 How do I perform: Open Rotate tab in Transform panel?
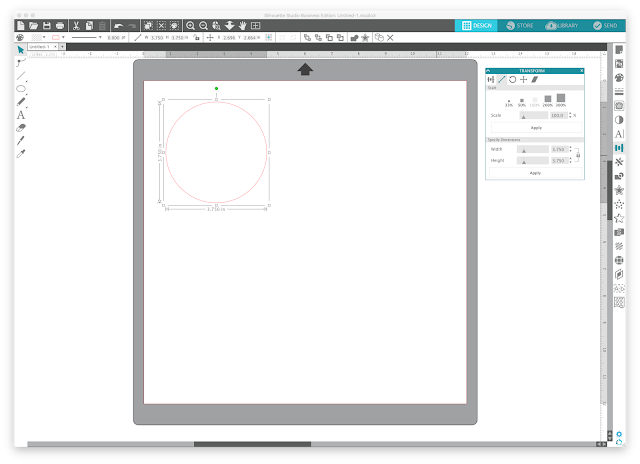click(x=513, y=80)
